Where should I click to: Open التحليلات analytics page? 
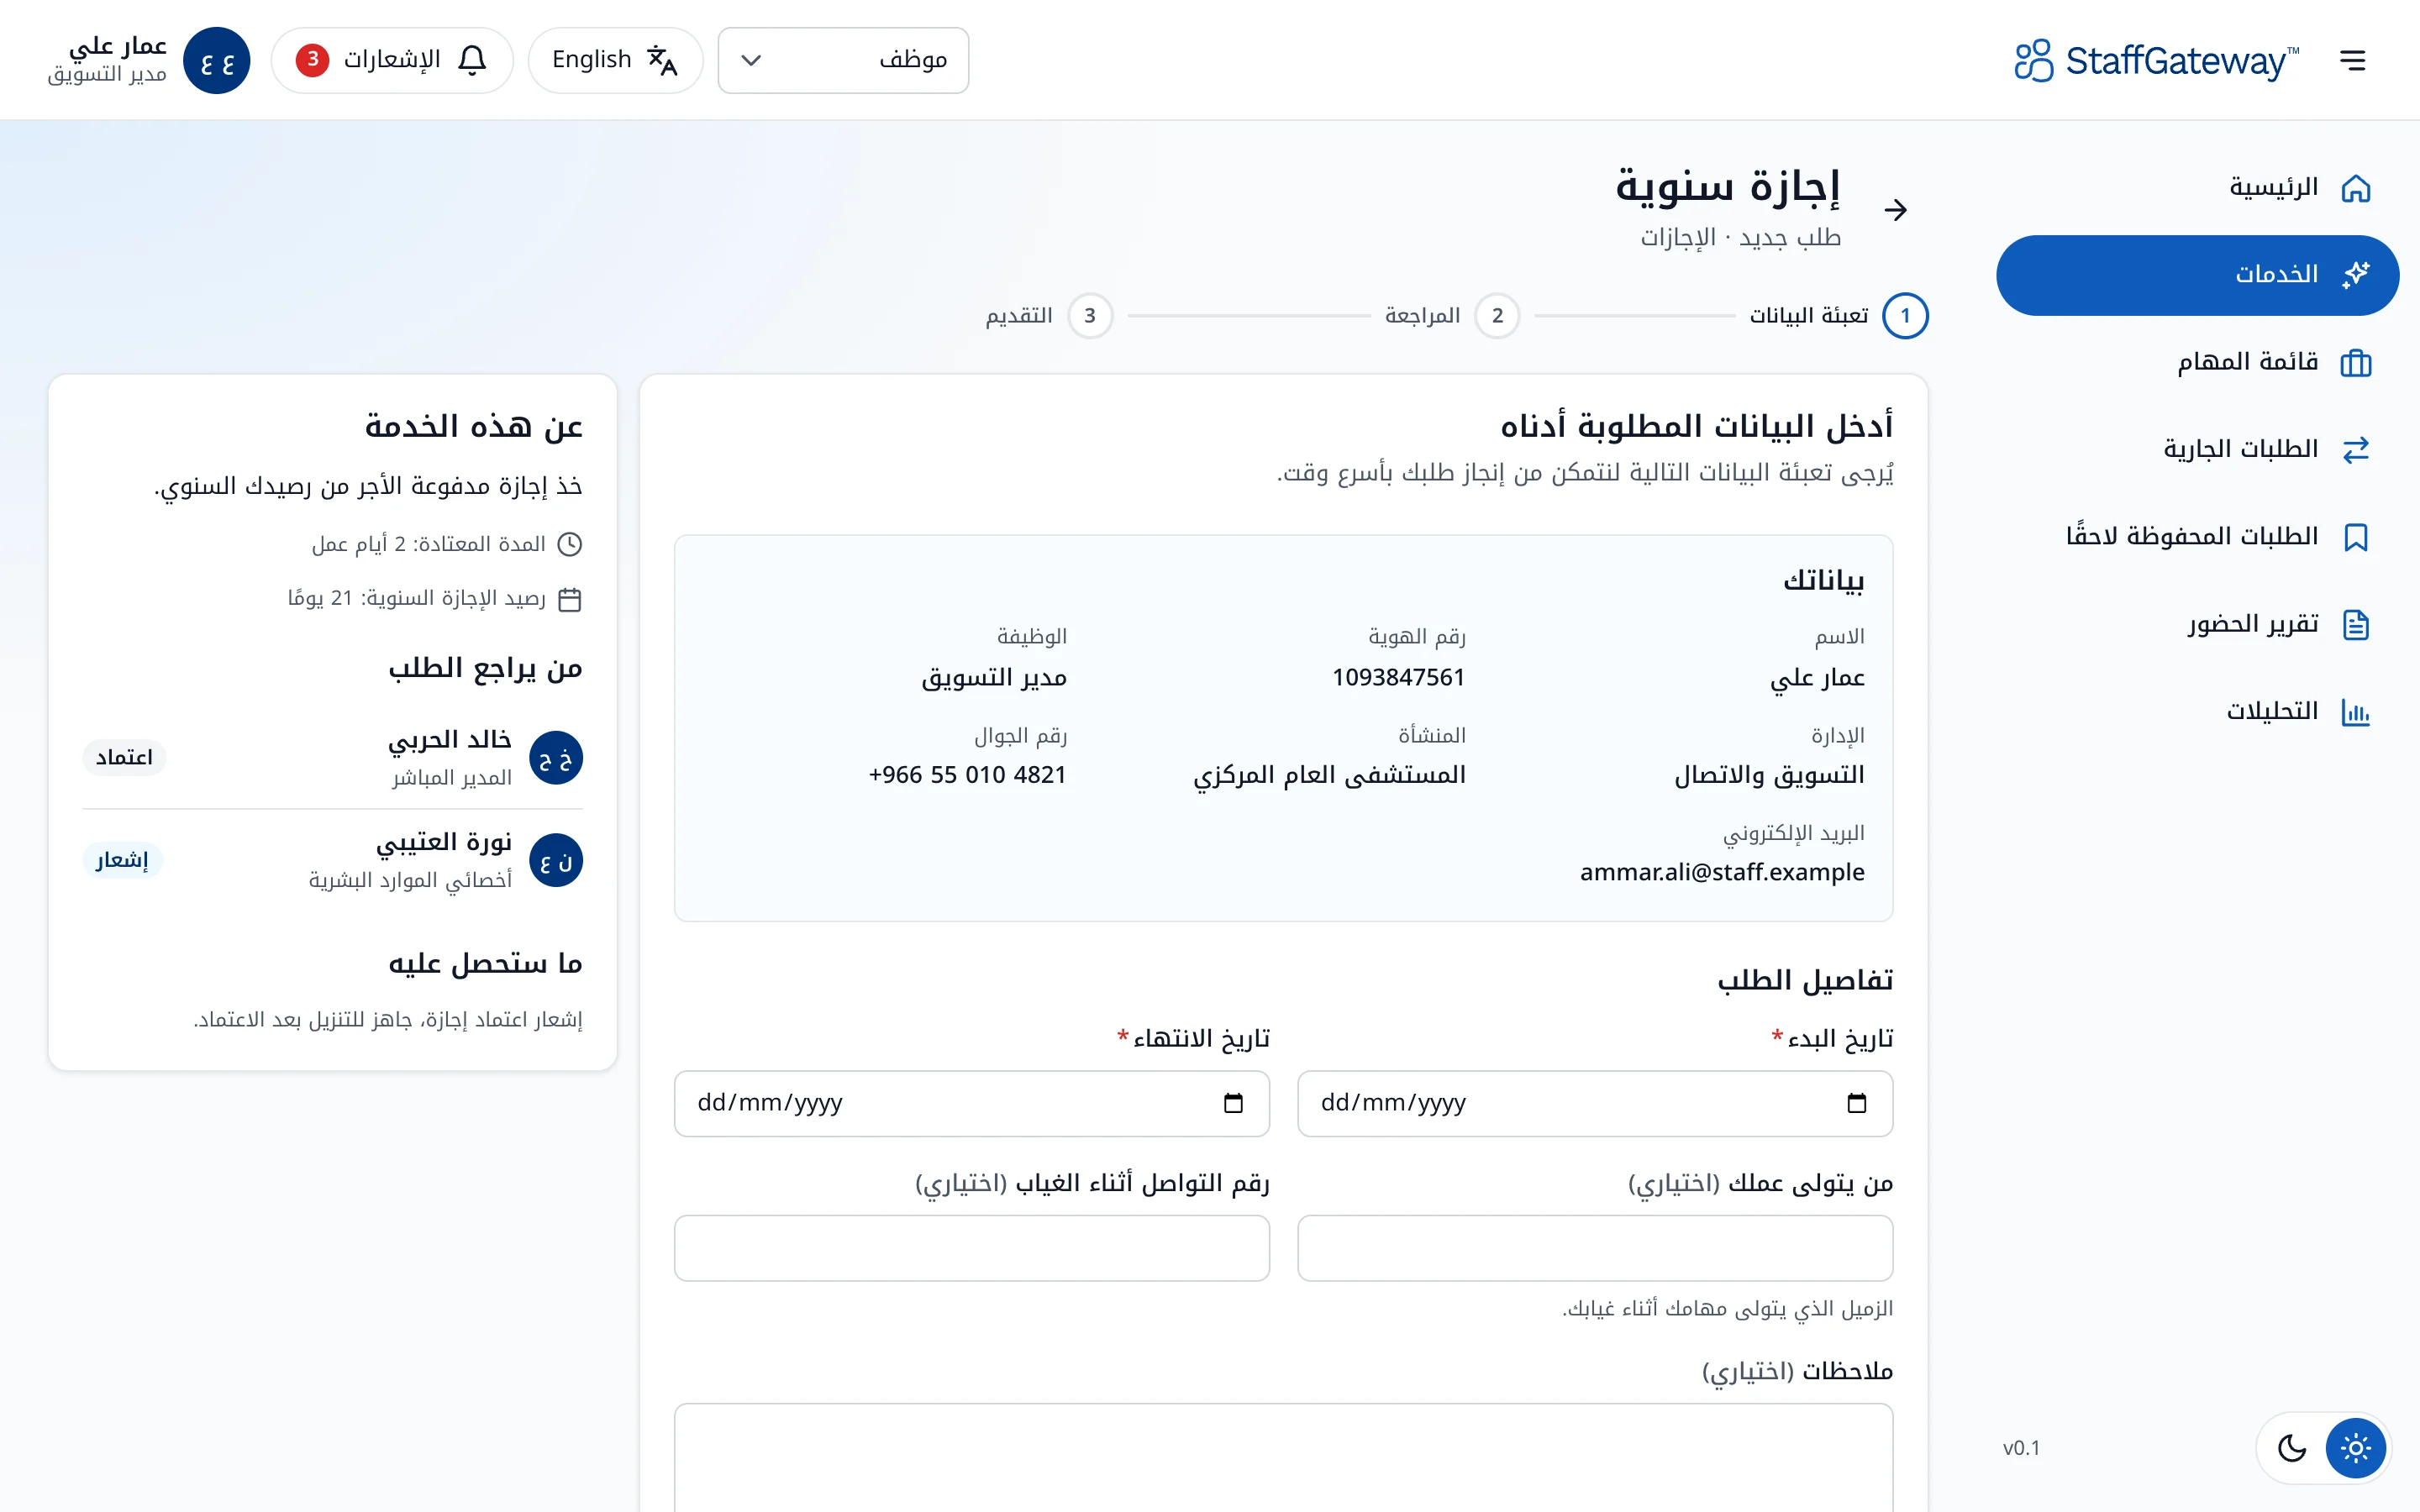pos(2198,711)
